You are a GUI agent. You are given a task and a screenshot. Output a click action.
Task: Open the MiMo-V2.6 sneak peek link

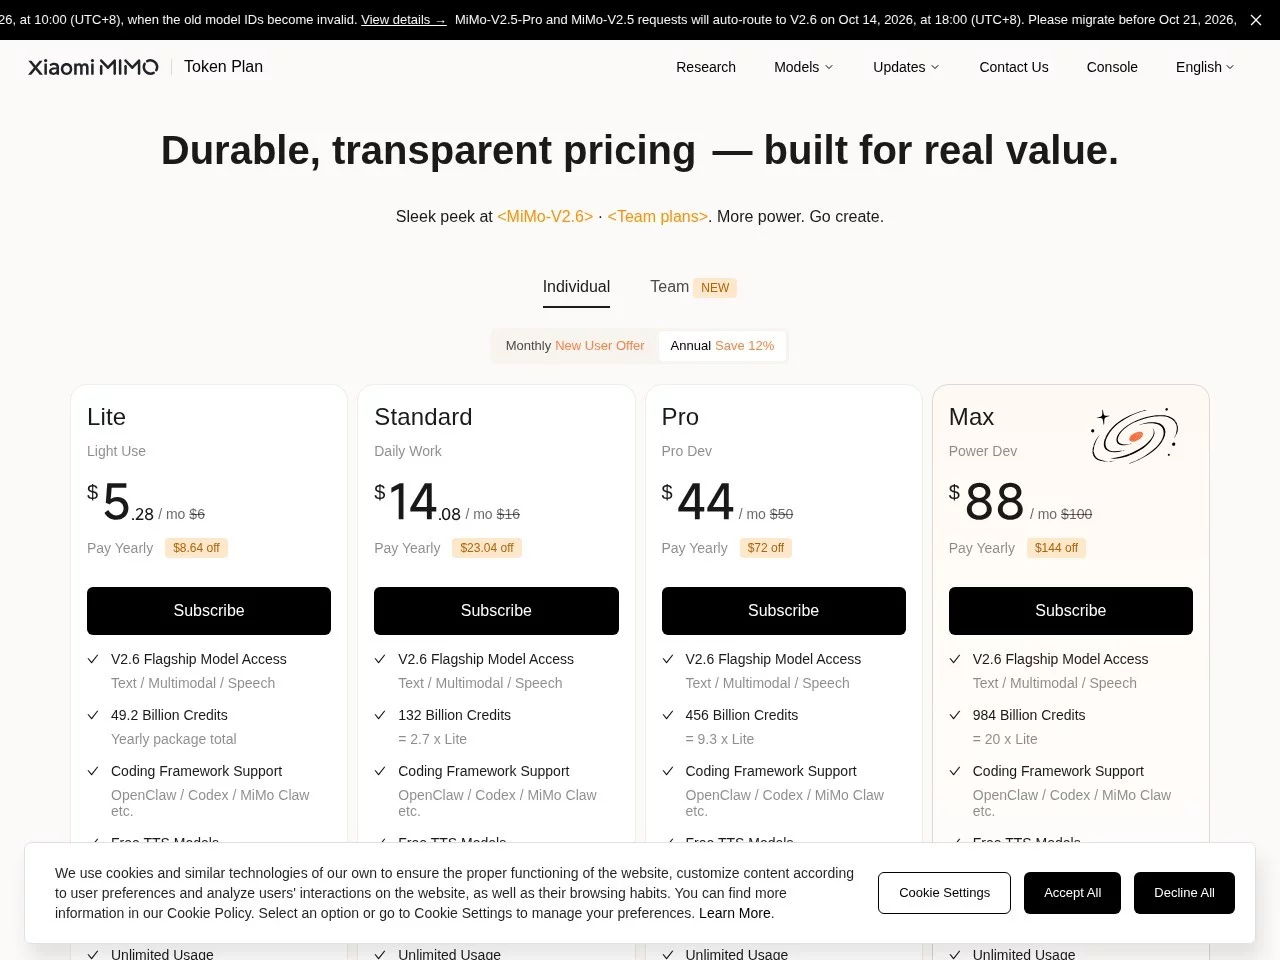point(545,217)
